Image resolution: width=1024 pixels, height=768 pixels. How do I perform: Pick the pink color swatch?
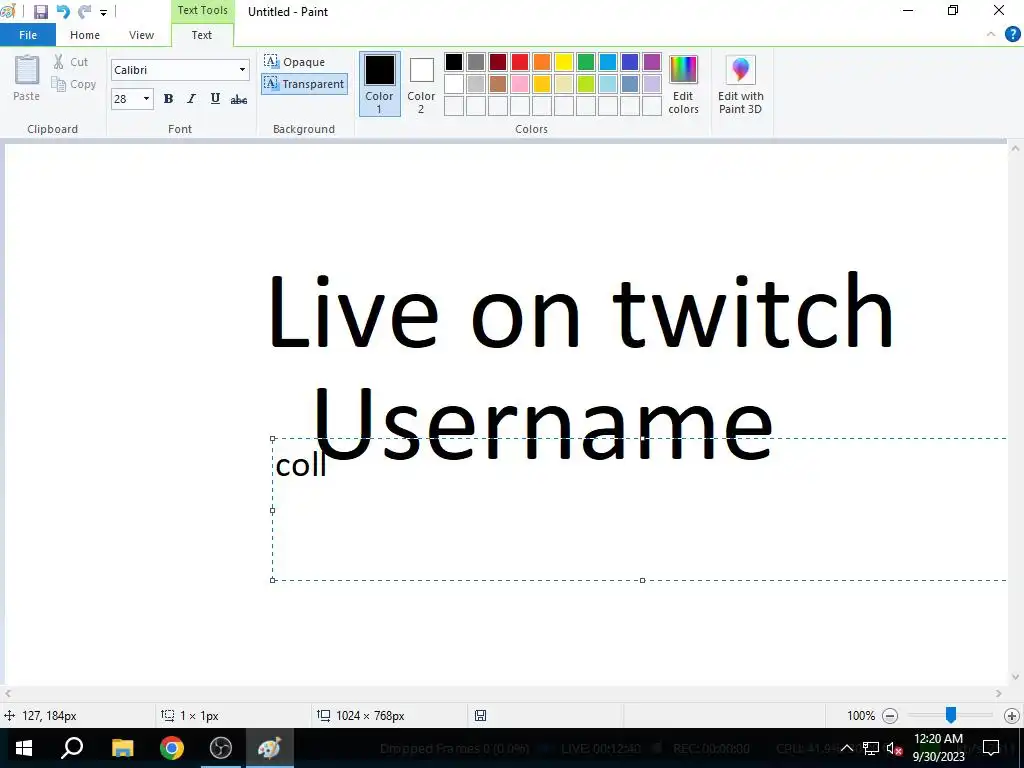pyautogui.click(x=520, y=84)
